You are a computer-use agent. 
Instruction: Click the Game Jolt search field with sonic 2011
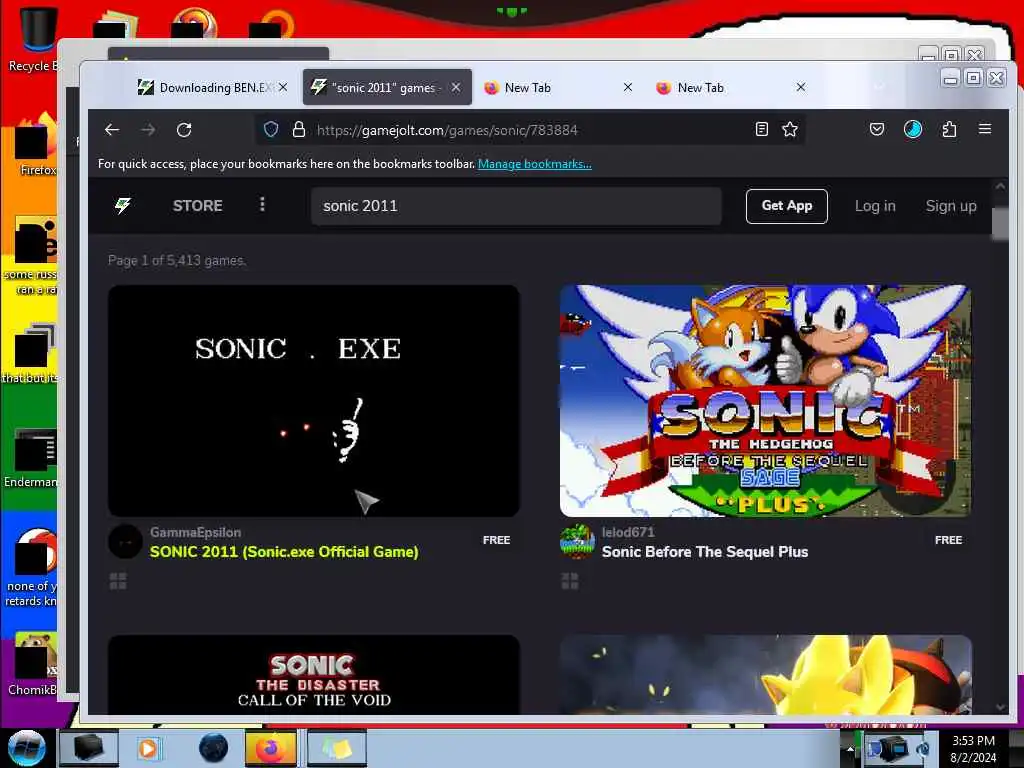(x=516, y=206)
